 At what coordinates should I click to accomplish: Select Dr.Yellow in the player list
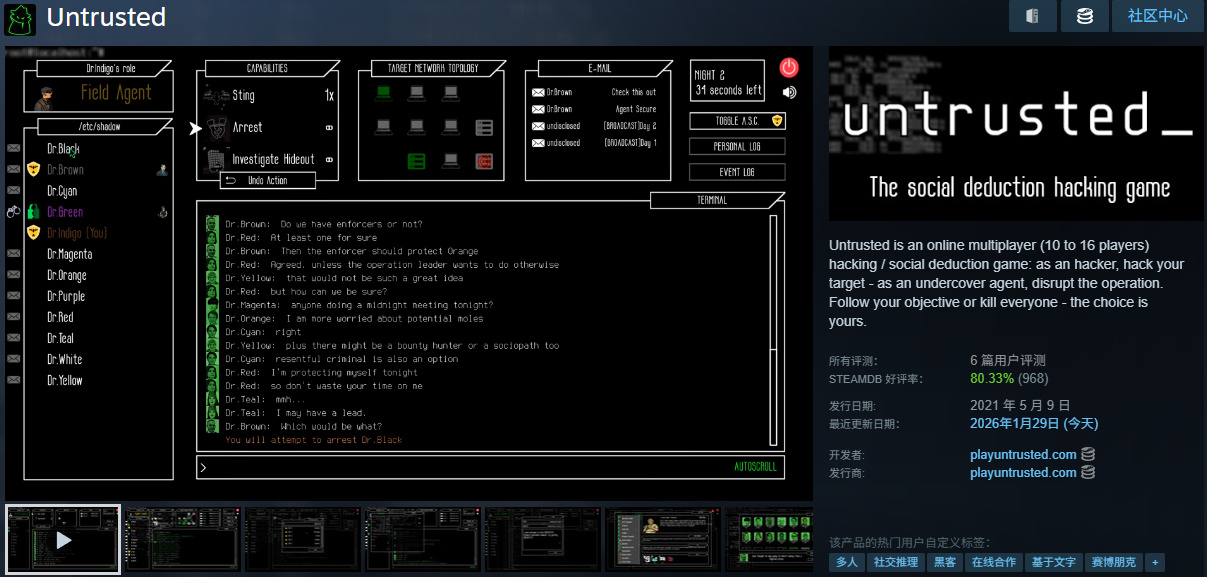tap(65, 380)
